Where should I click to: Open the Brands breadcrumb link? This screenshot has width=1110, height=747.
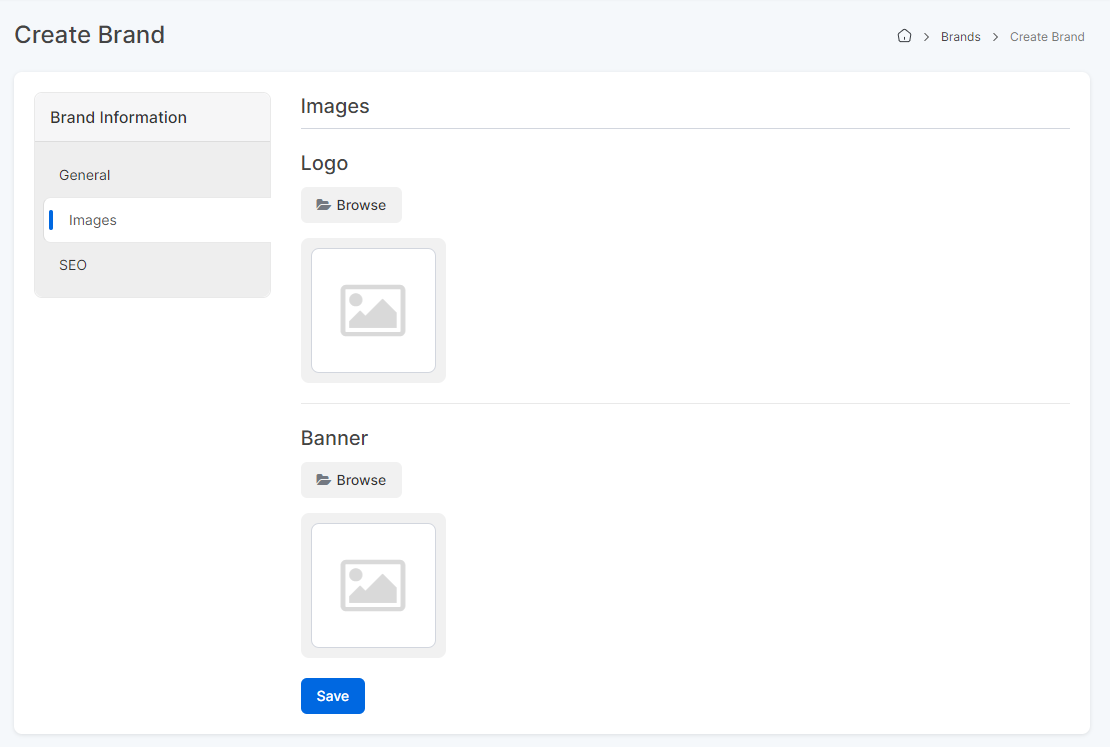(960, 37)
